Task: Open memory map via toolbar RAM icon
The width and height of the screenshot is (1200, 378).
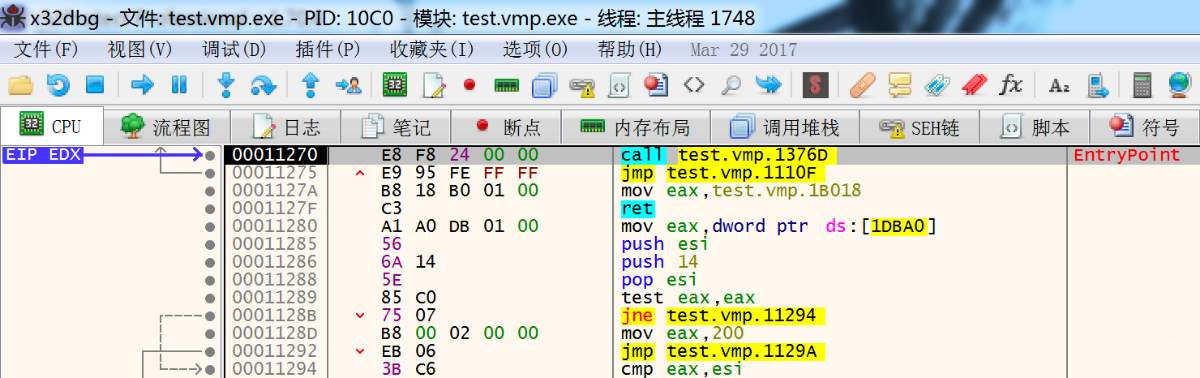Action: [x=506, y=85]
